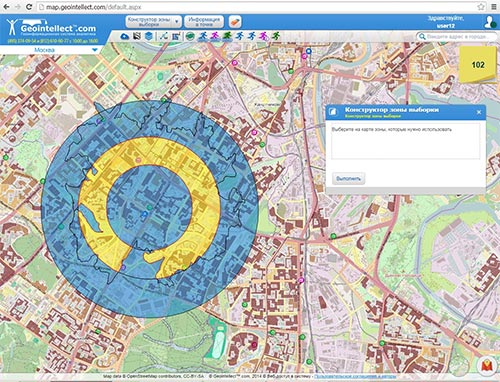Image resolution: width=500 pixels, height=382 pixels.
Task: Focus the address search field
Action: 457,36
